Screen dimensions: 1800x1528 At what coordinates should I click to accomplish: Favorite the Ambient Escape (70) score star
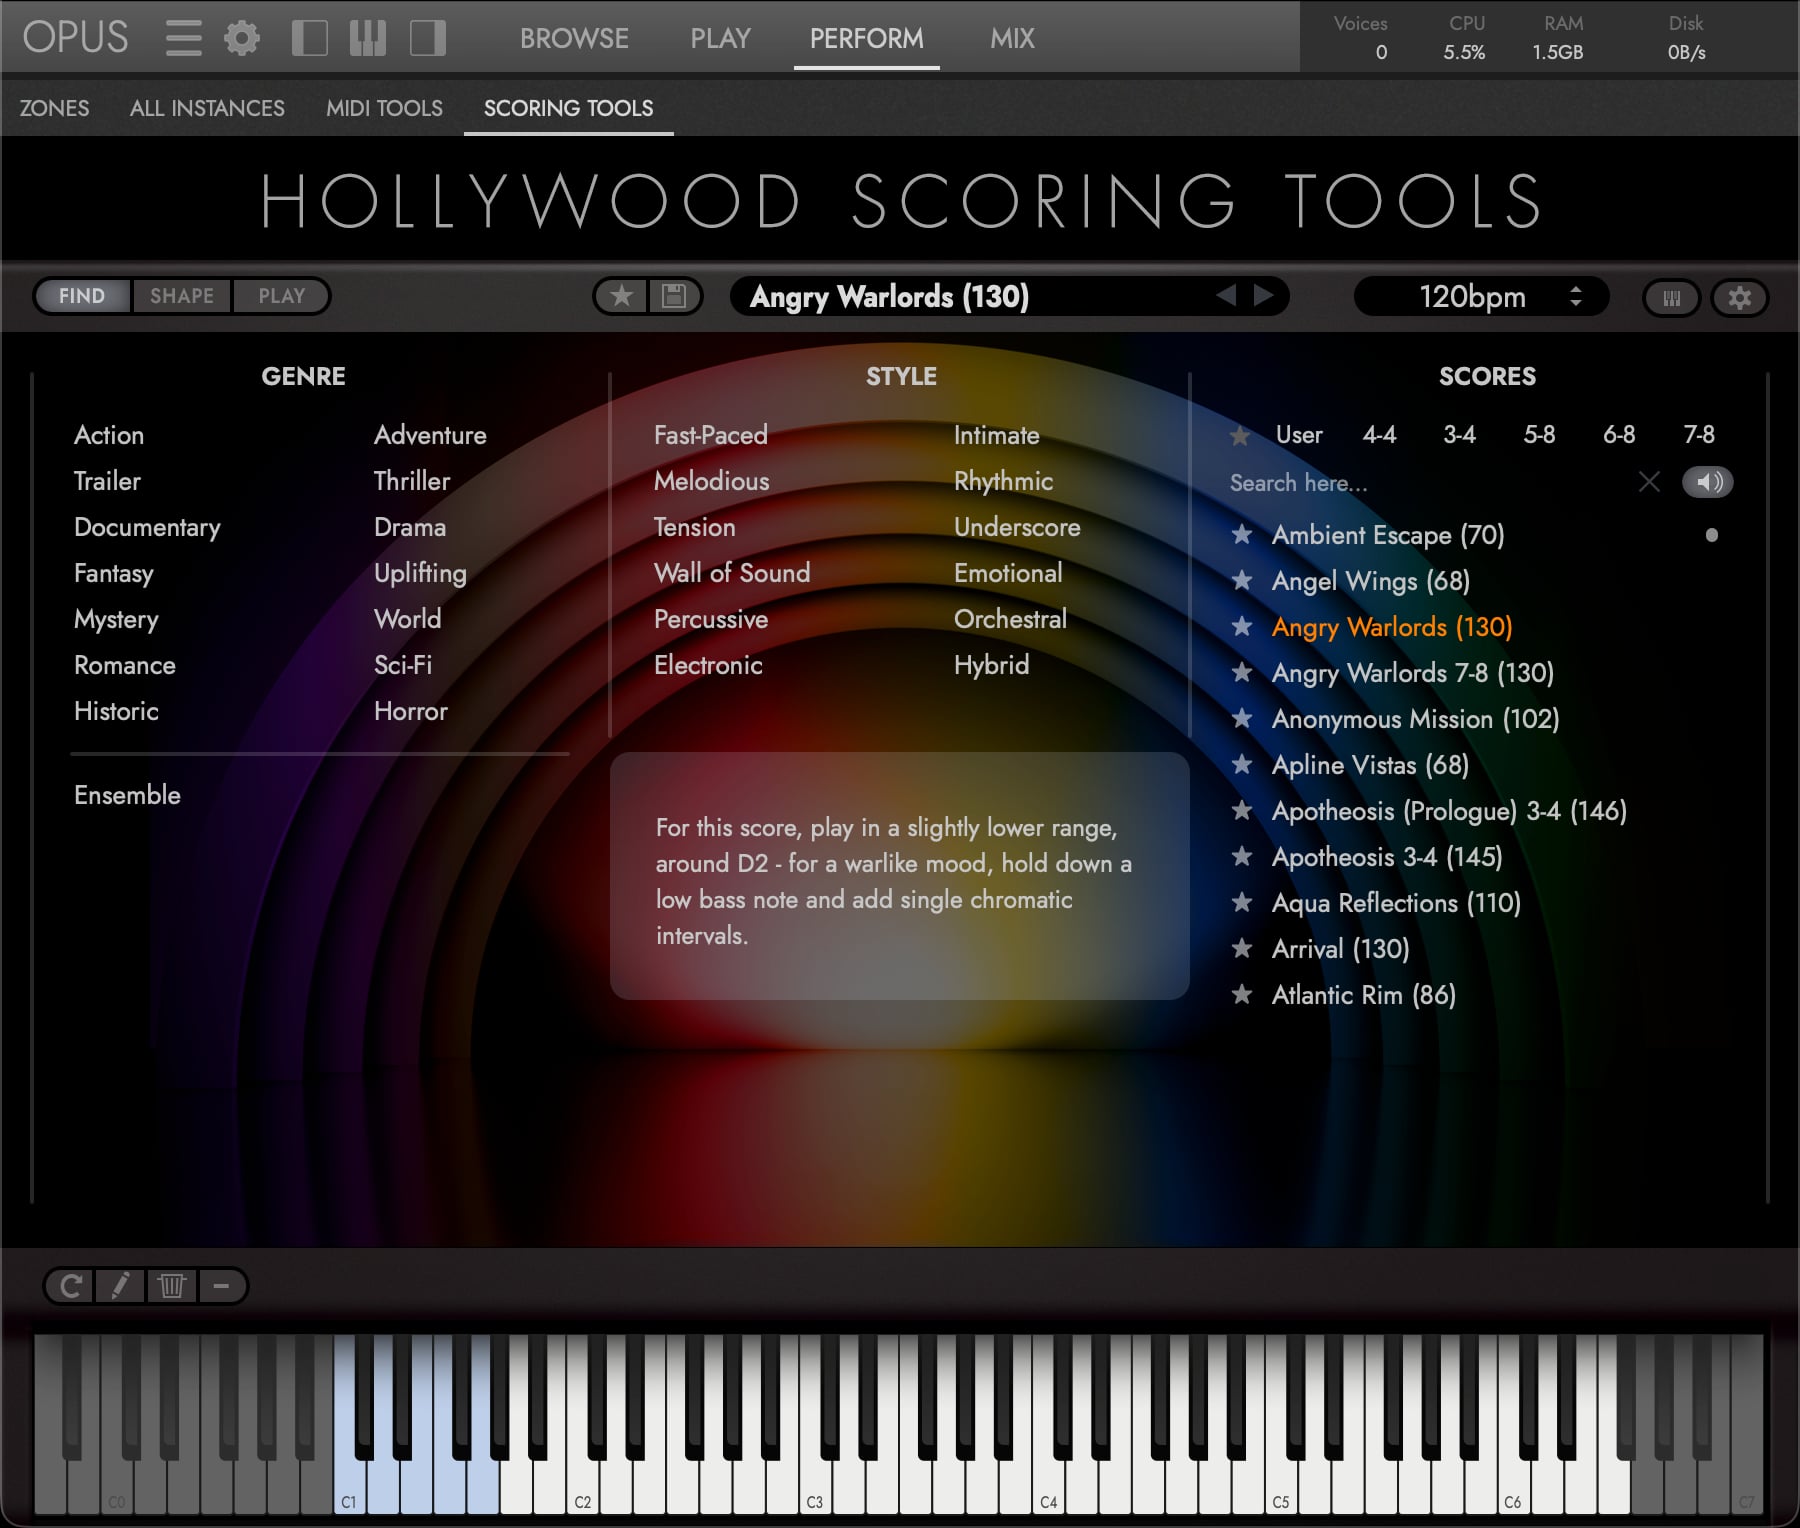pyautogui.click(x=1242, y=535)
